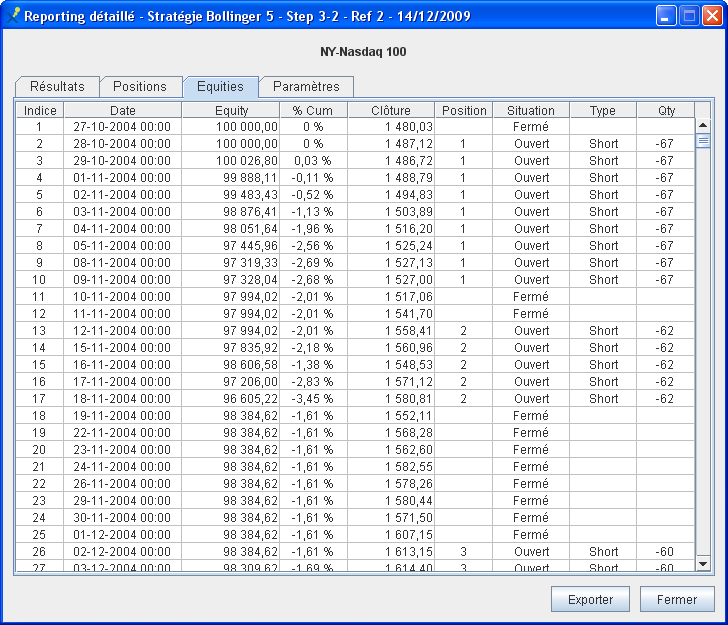Viewport: 728px width, 625px height.
Task: Maximize the reporting window
Action: click(689, 16)
